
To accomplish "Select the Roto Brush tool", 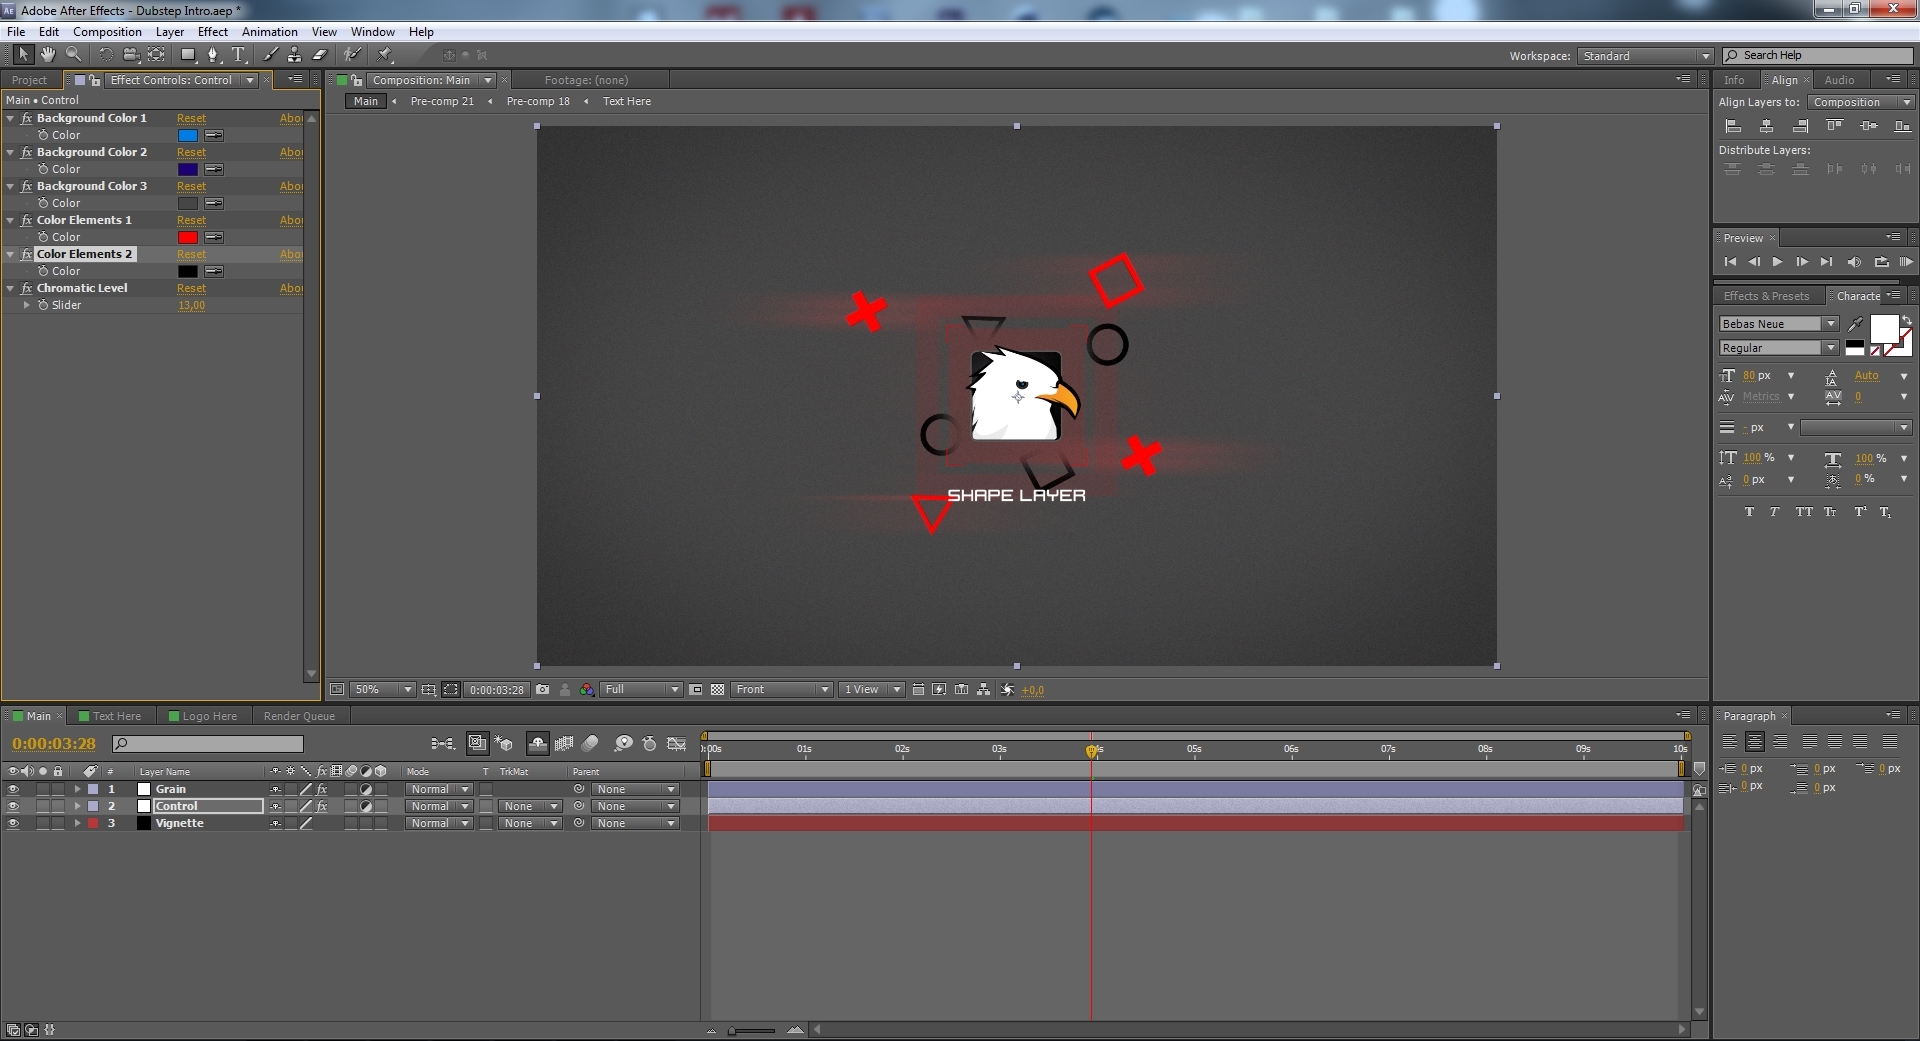I will pos(352,55).
